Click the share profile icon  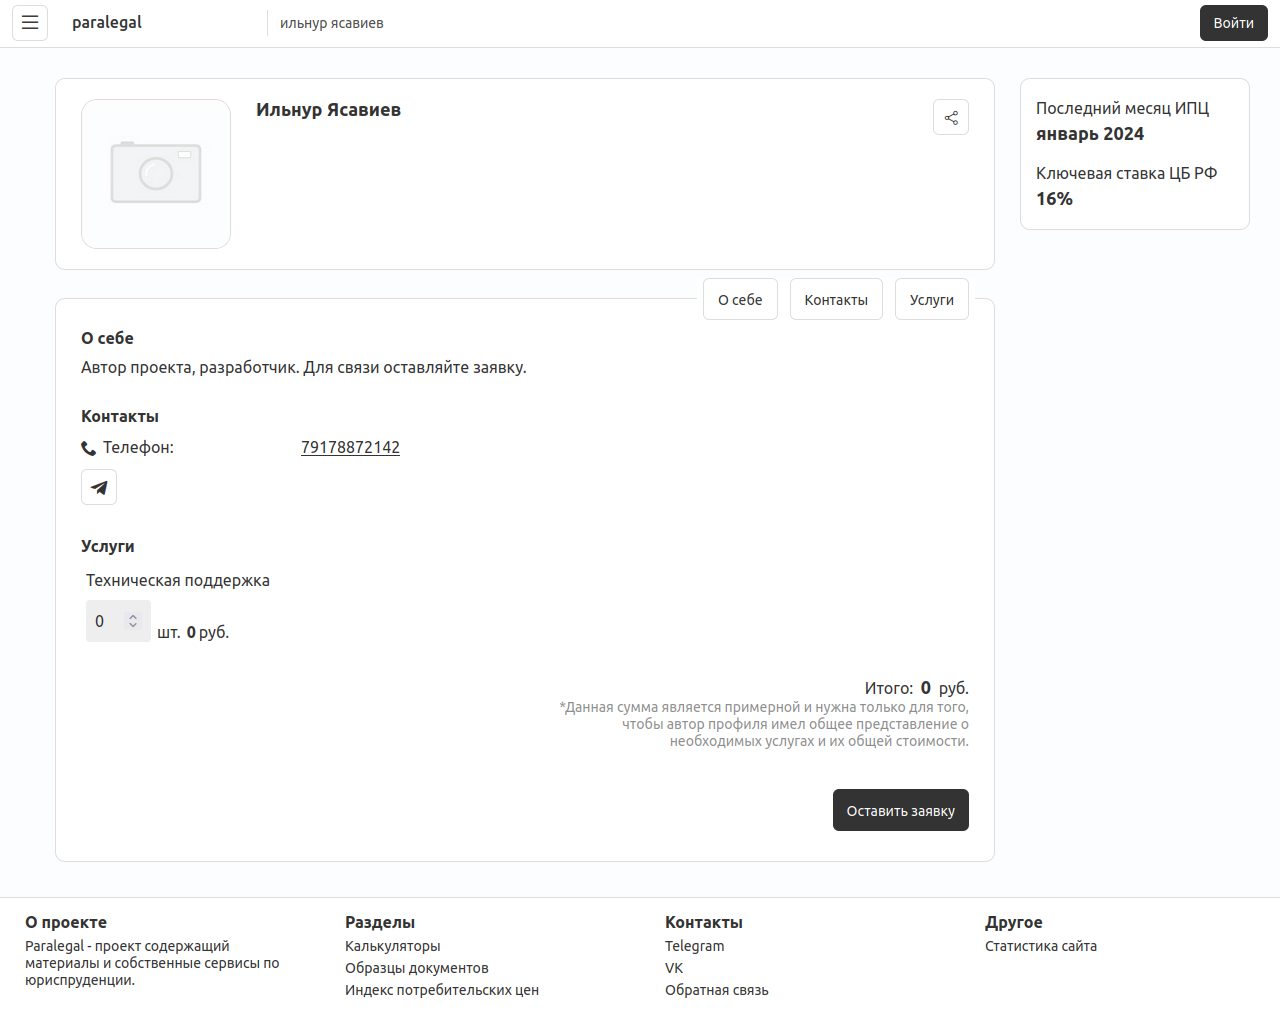pos(951,117)
